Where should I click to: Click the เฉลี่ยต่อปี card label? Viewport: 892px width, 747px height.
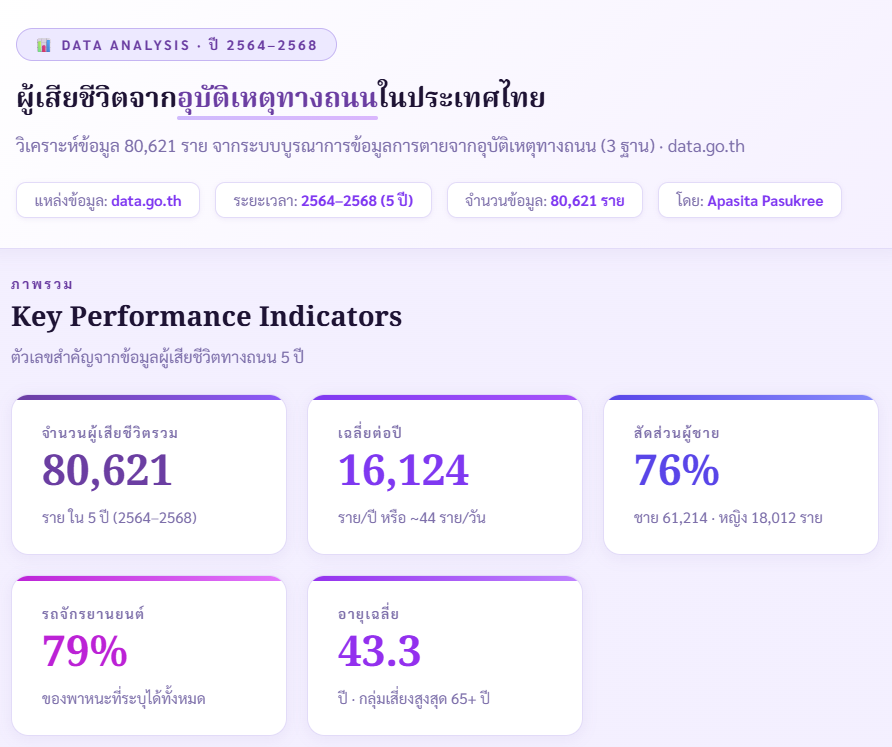pos(370,433)
